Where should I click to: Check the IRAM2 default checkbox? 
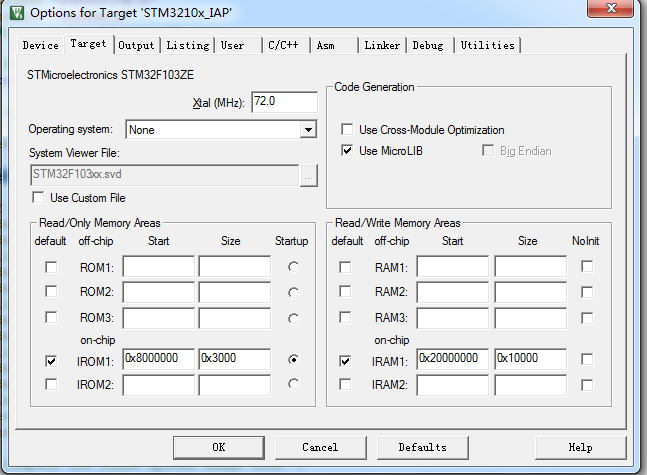click(x=345, y=384)
